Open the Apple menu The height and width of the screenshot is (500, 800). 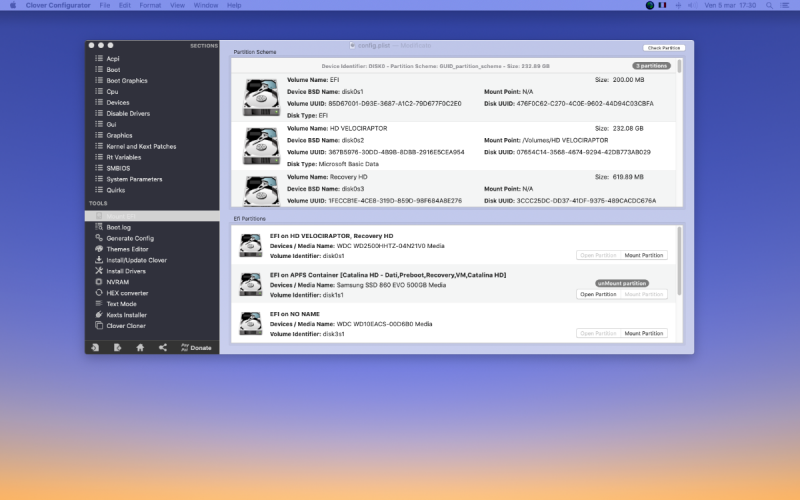(x=13, y=5)
